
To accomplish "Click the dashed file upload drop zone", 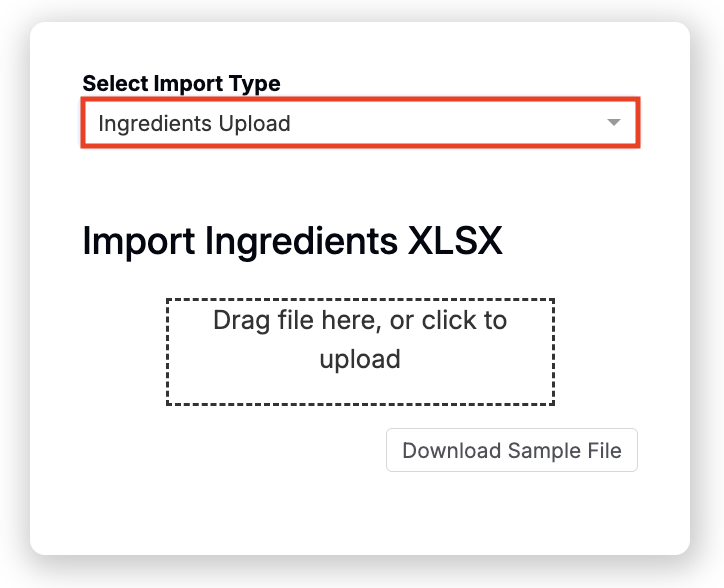I will point(360,351).
